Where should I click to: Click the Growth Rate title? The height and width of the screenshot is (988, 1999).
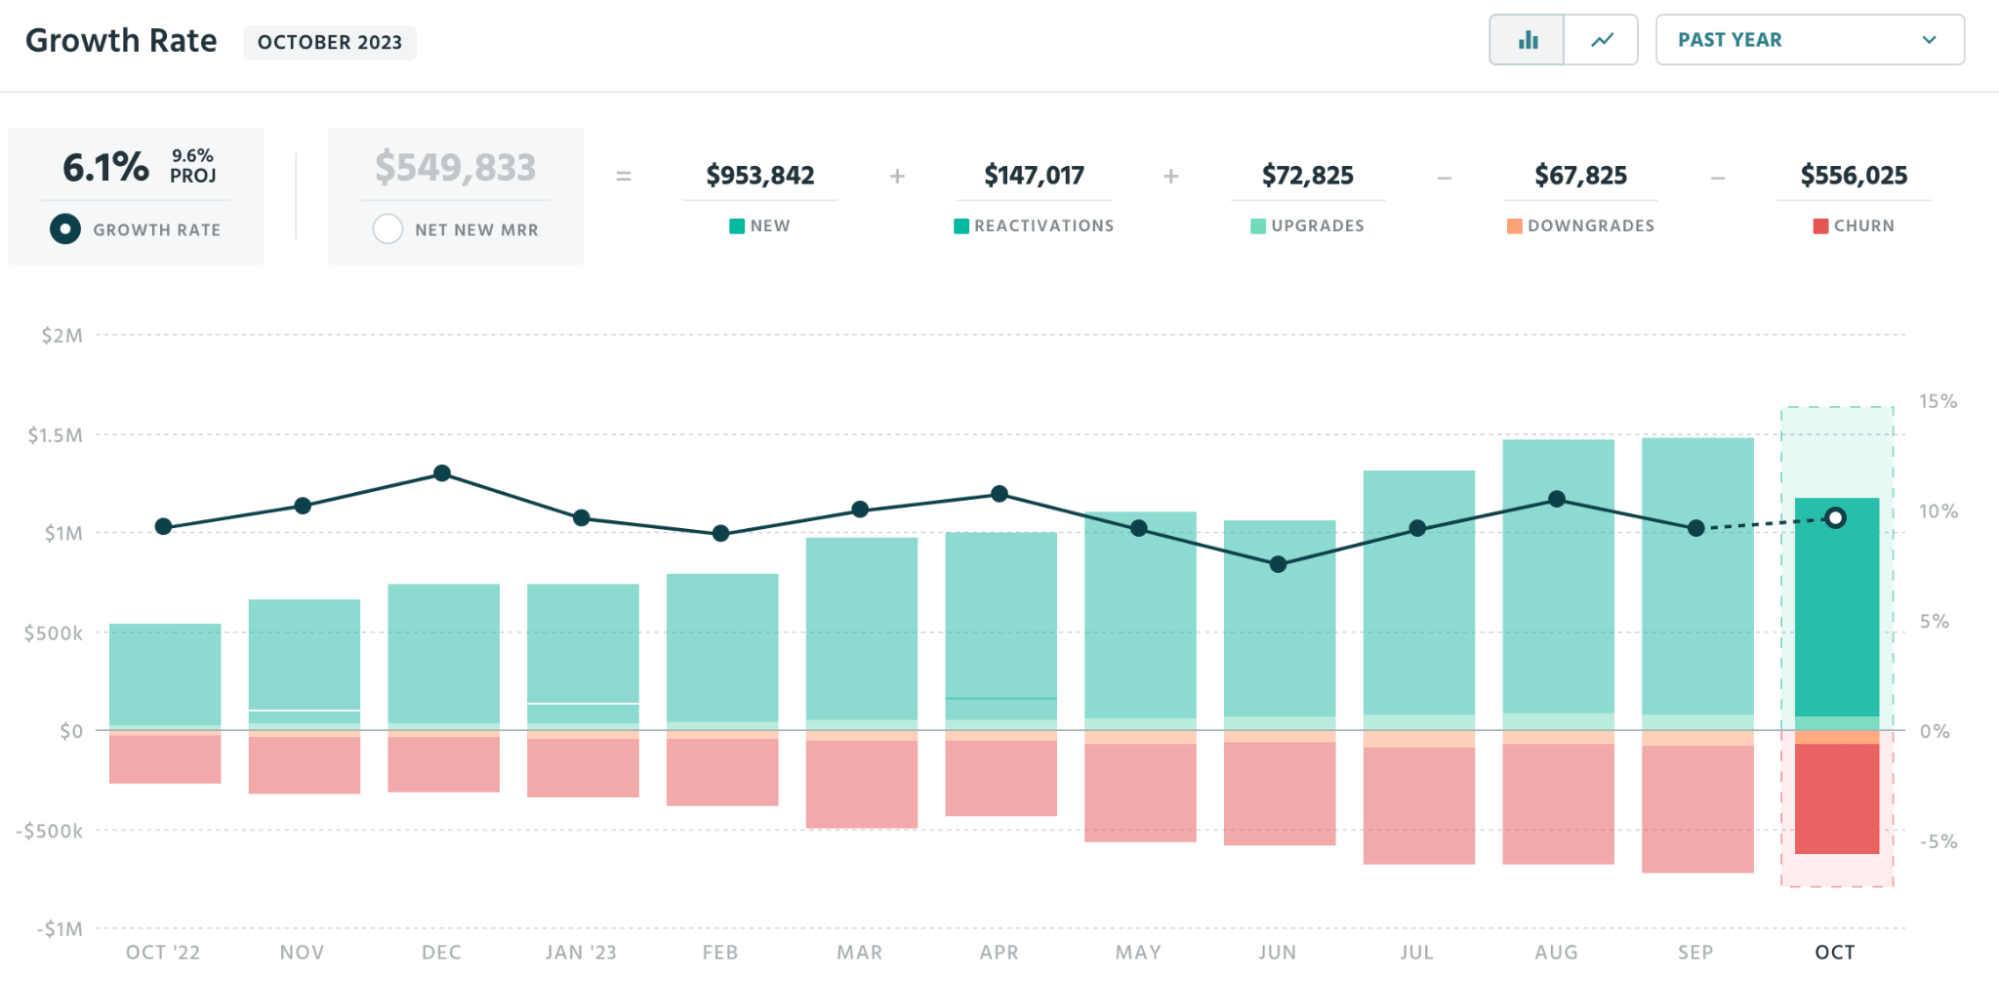coord(121,40)
